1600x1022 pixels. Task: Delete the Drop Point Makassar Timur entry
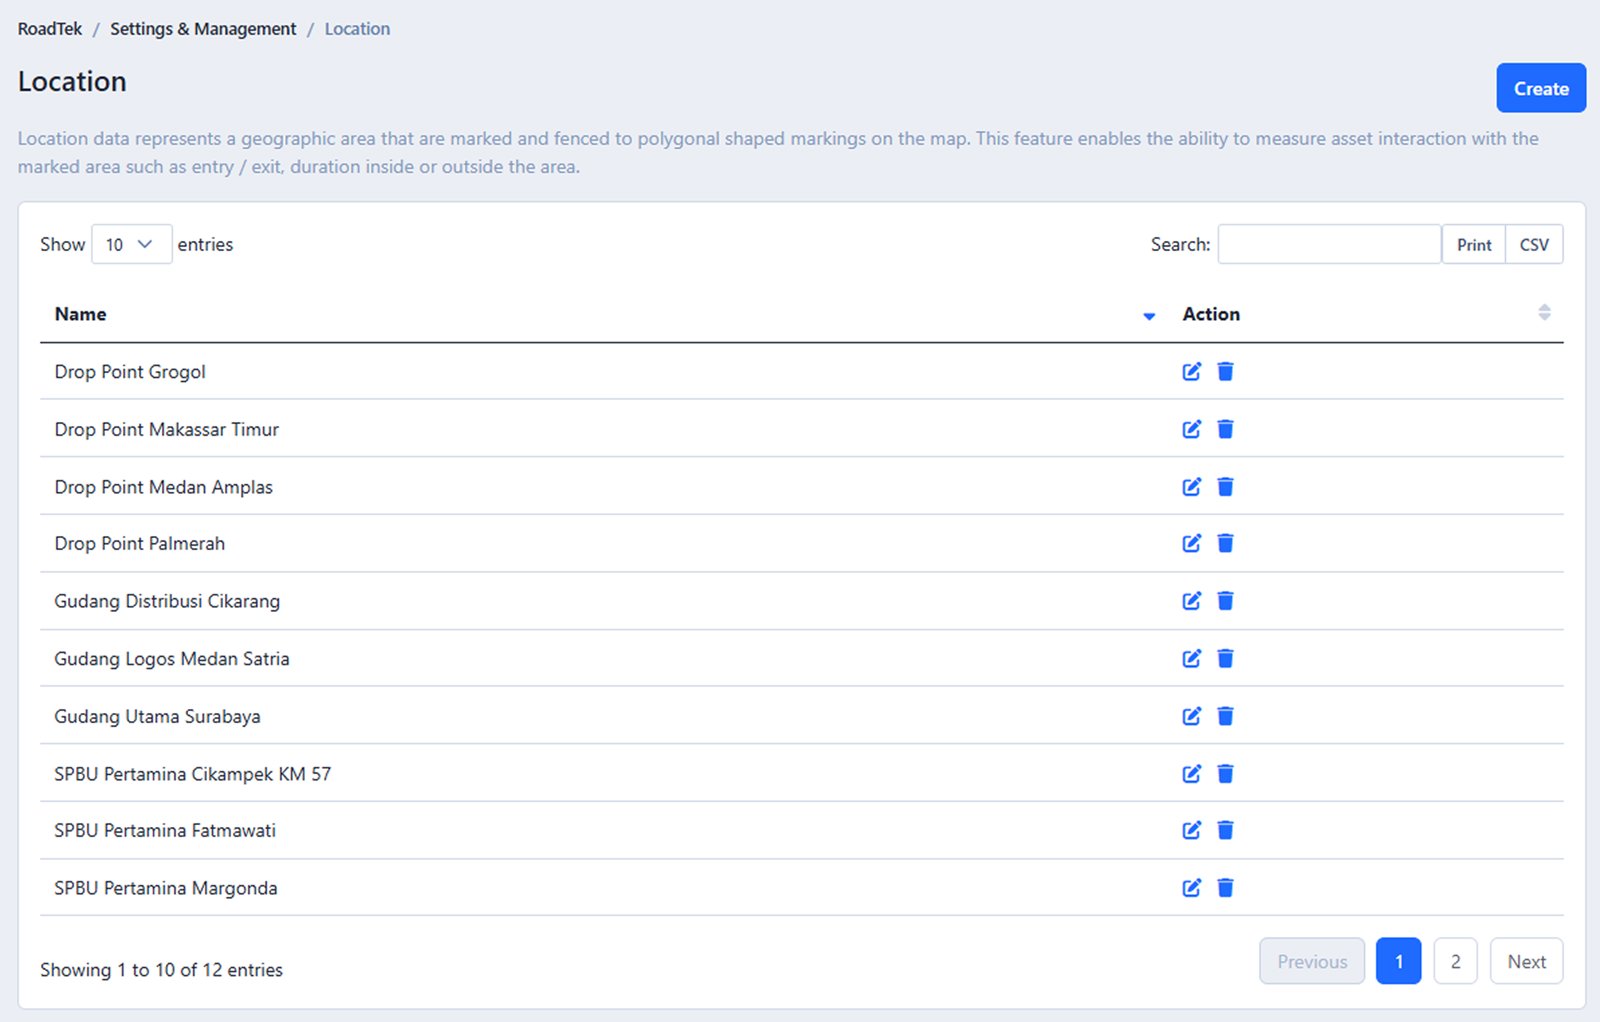pyautogui.click(x=1225, y=429)
